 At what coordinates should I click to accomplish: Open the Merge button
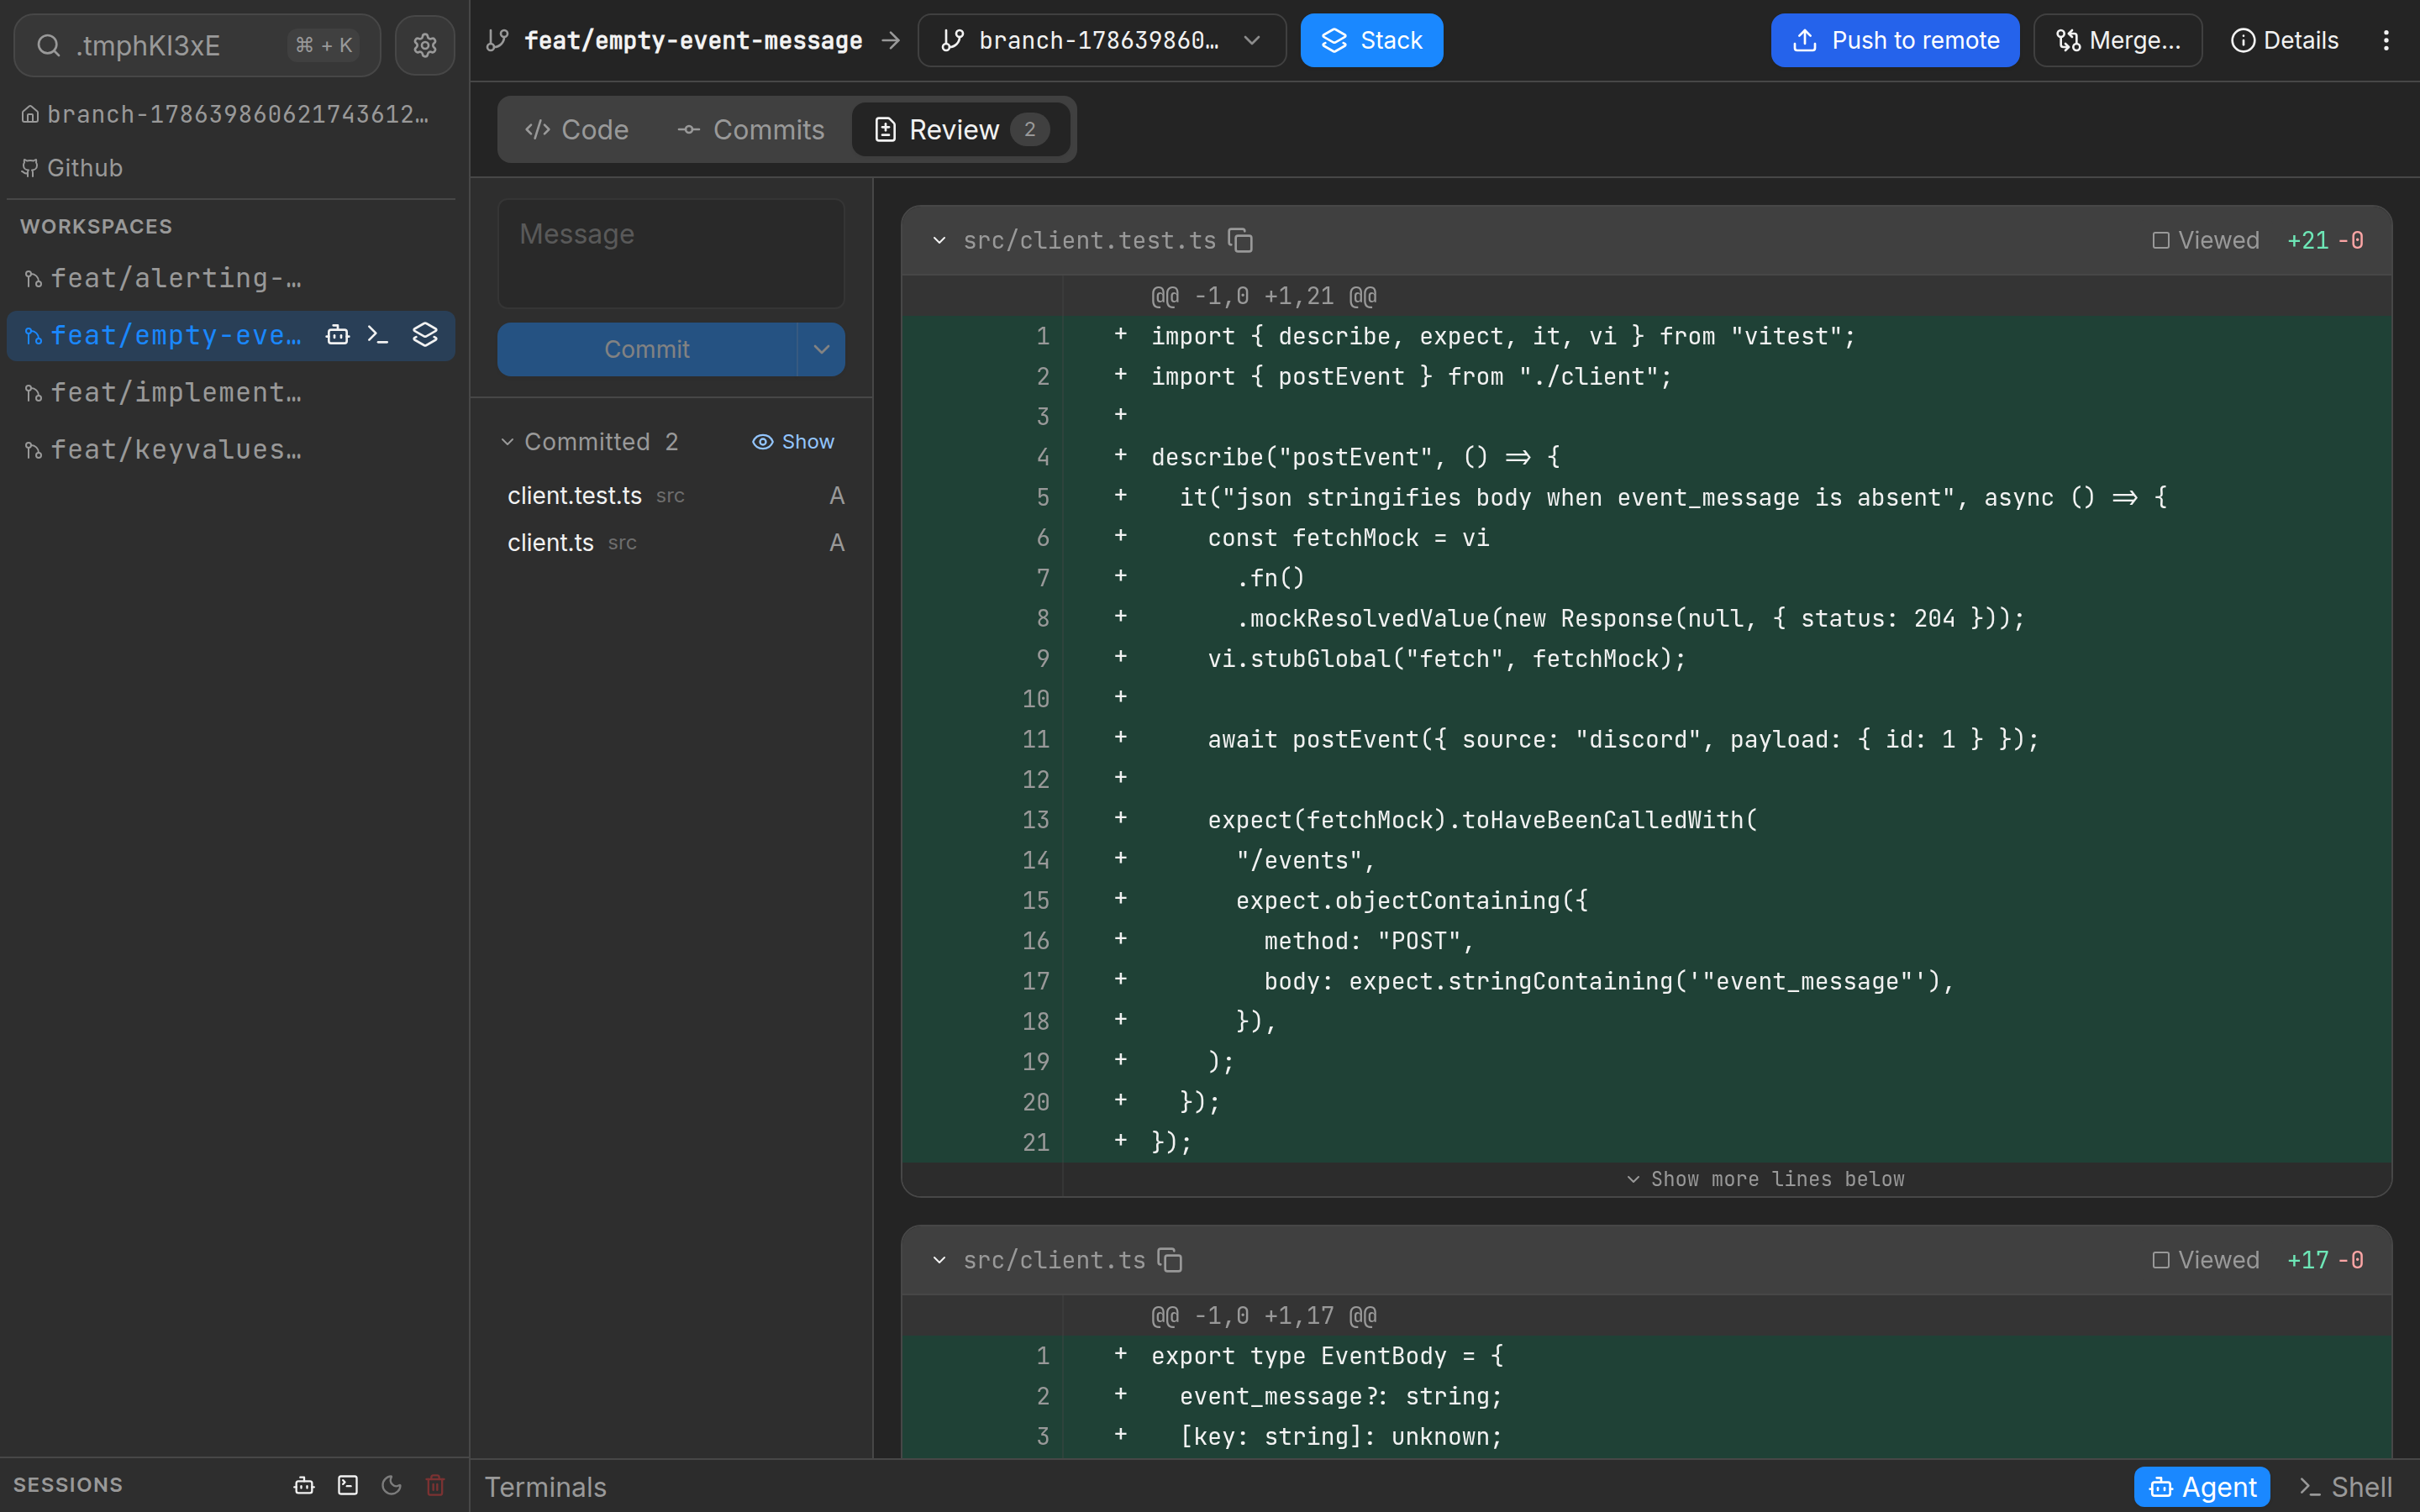coord(2118,40)
